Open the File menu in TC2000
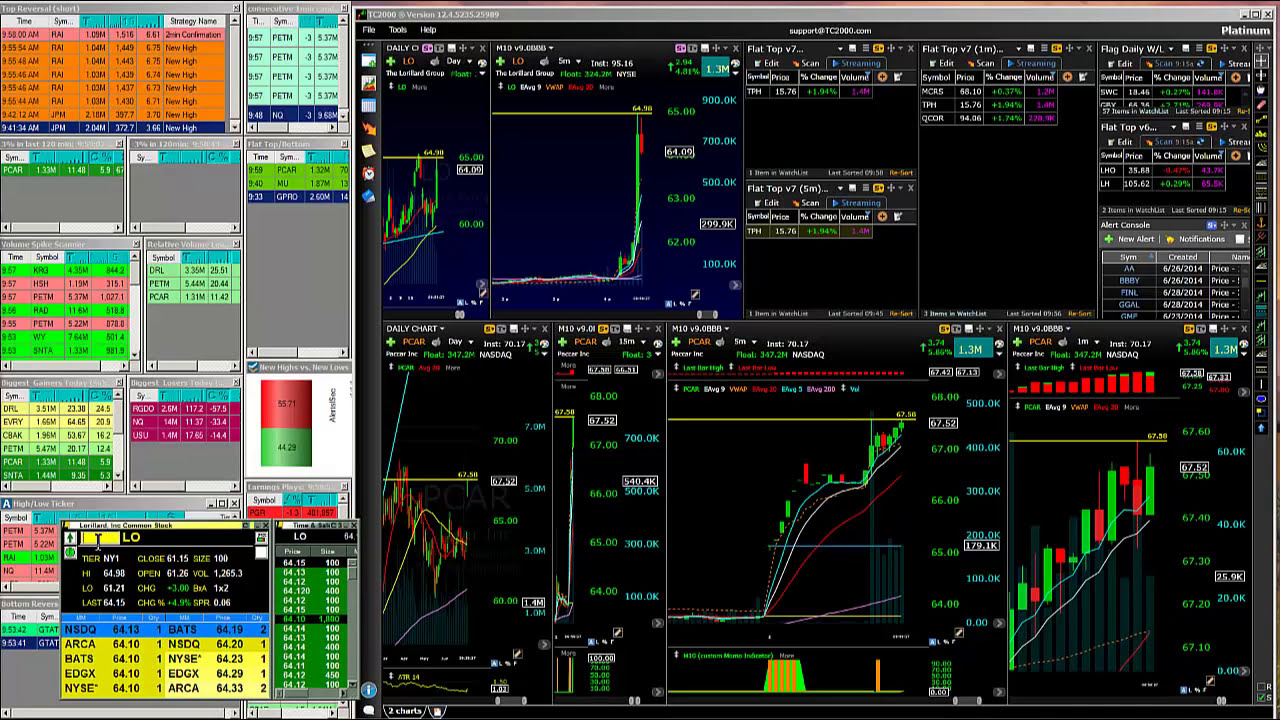1280x720 pixels. click(x=369, y=30)
